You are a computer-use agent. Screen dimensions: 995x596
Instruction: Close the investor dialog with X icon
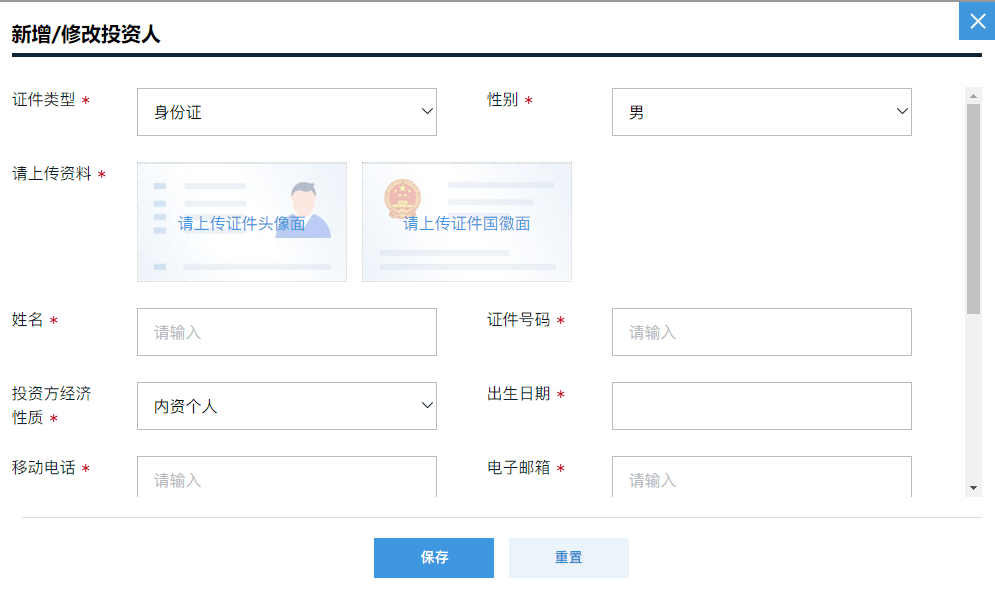tap(977, 21)
